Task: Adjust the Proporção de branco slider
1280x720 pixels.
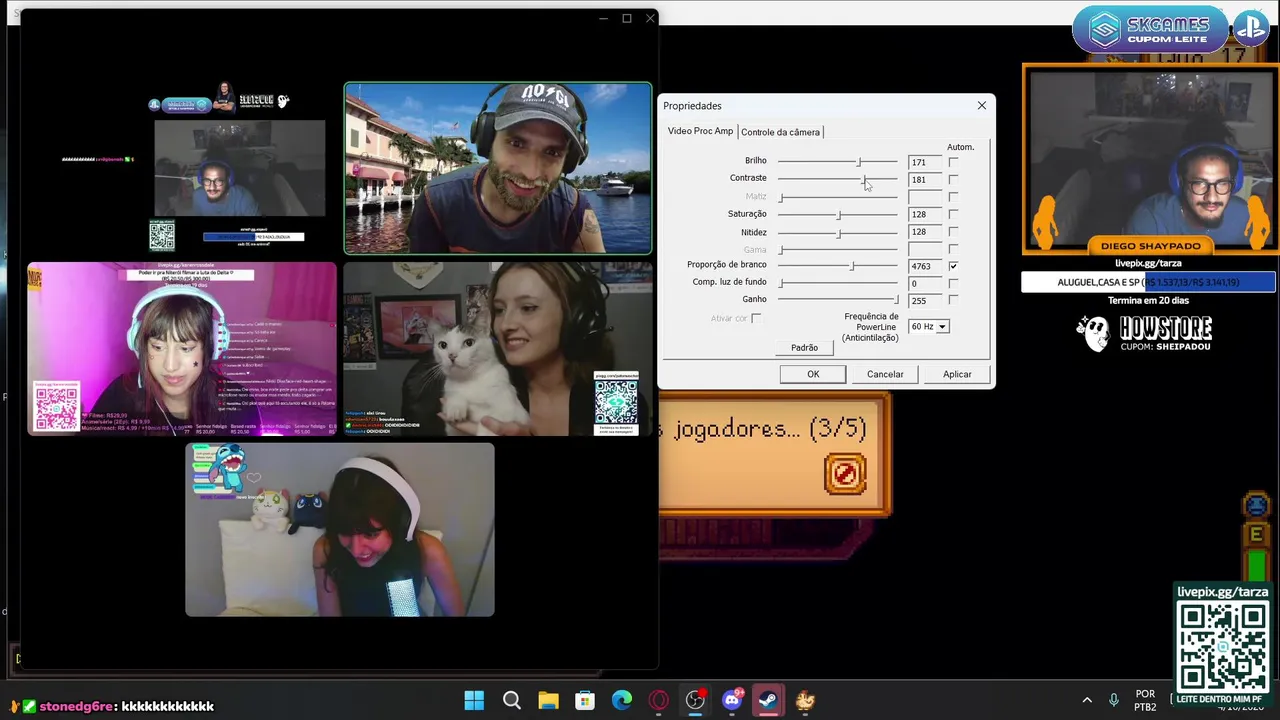Action: [x=838, y=266]
